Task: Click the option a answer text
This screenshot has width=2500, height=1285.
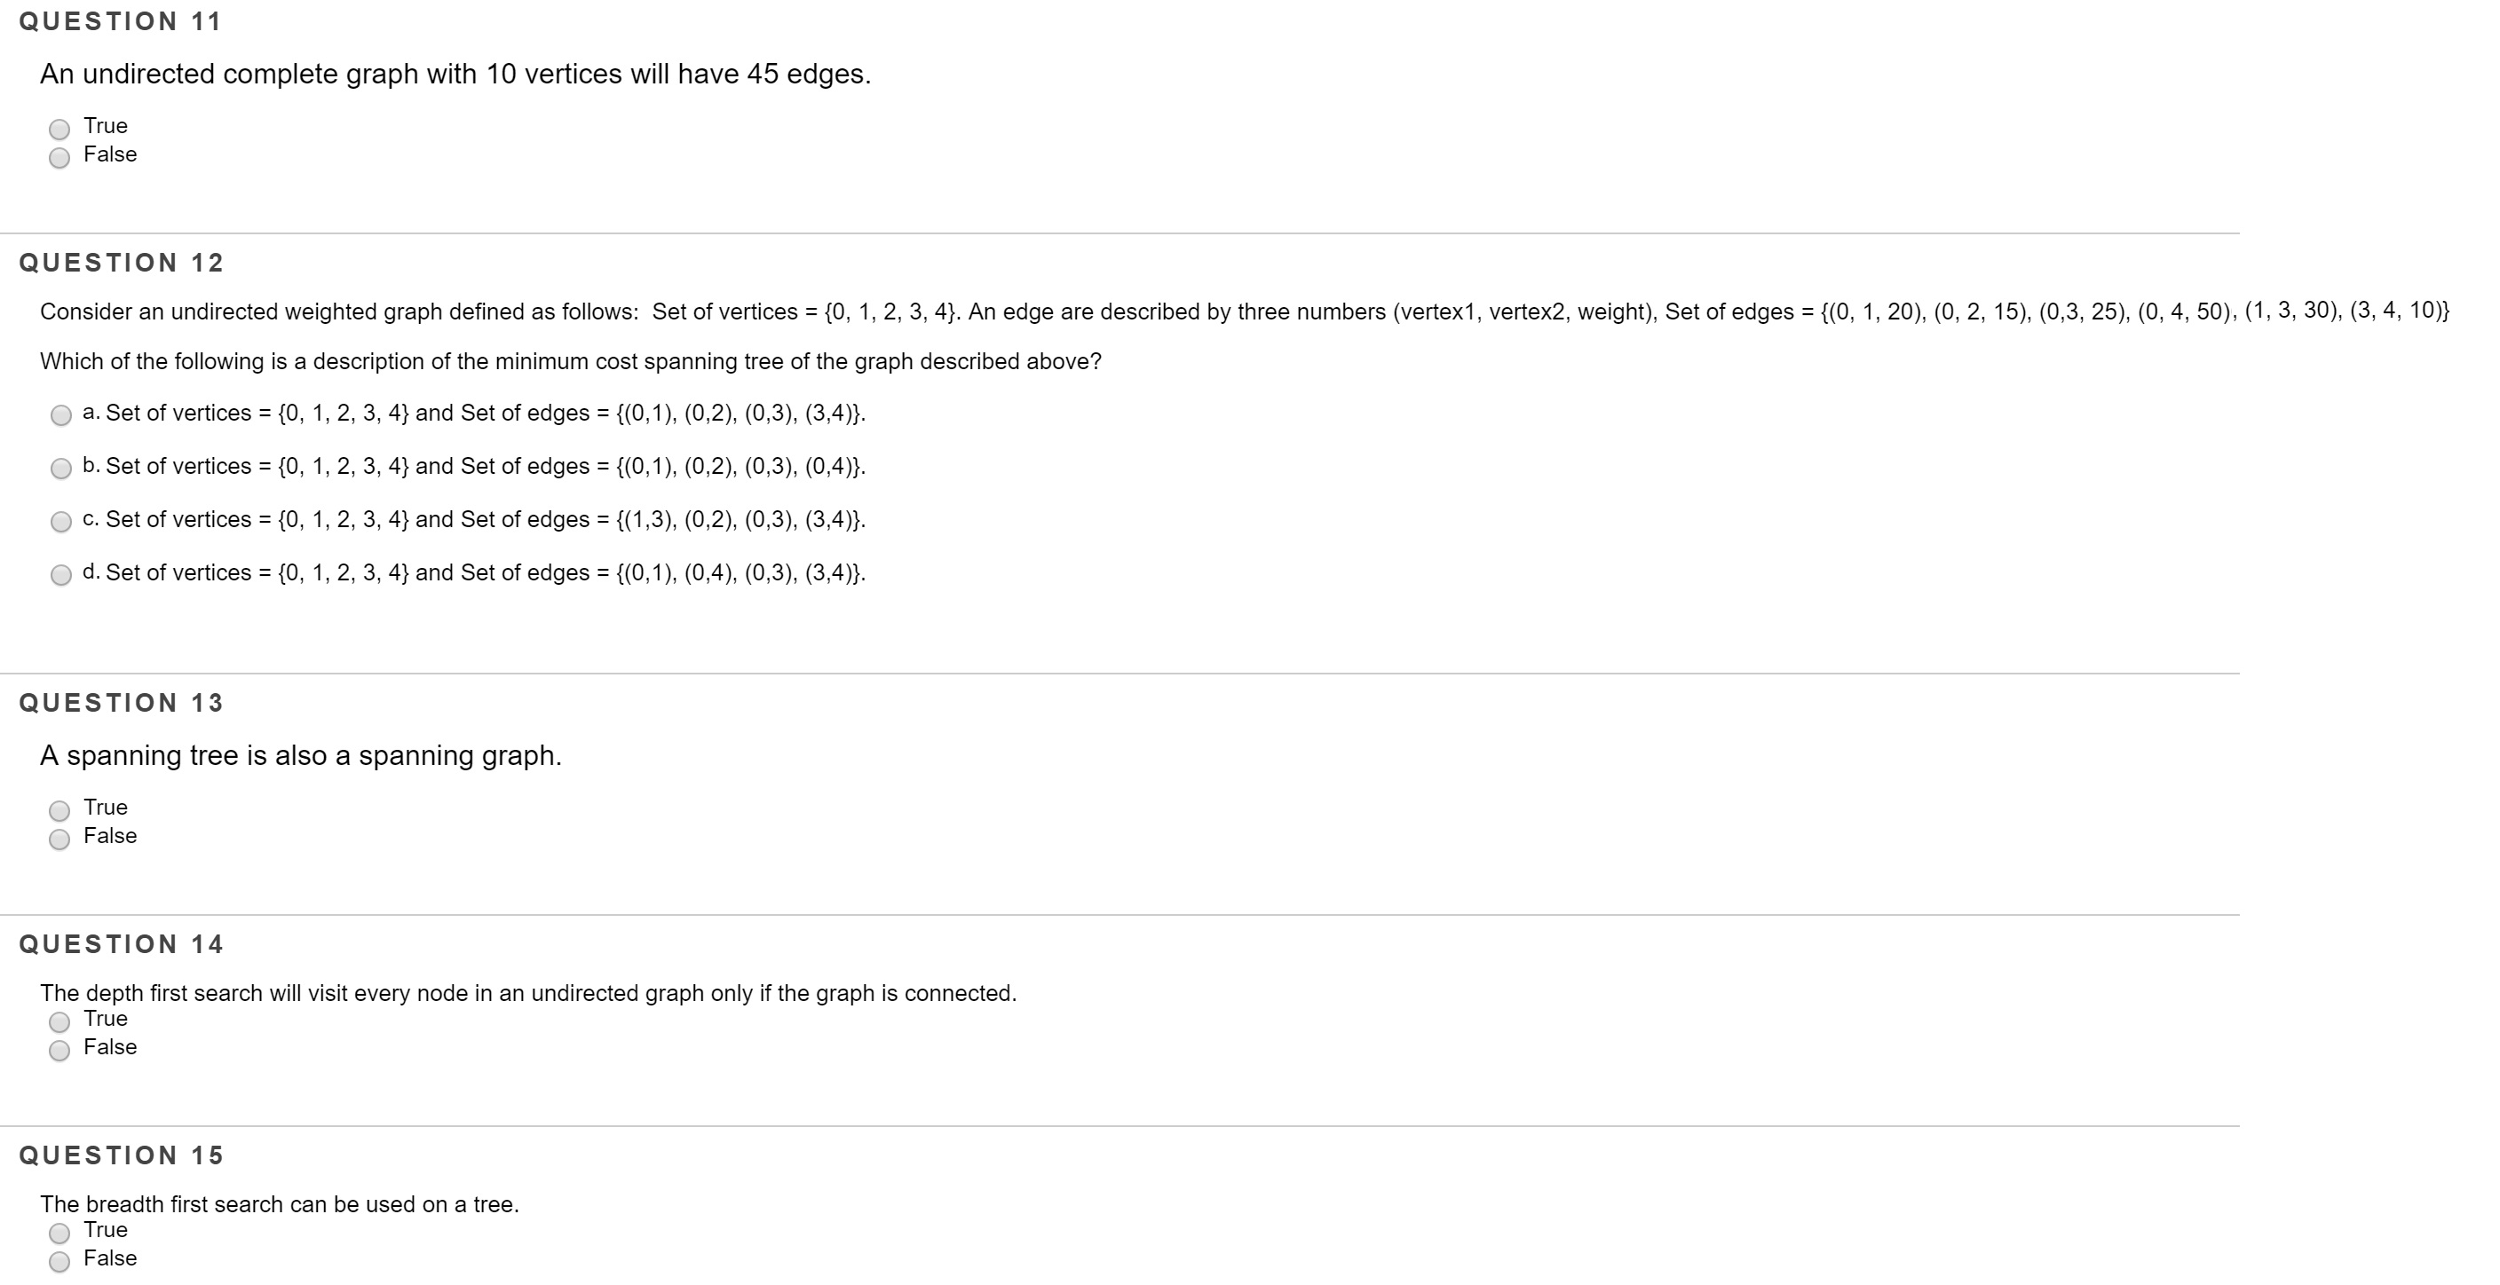Action: [475, 413]
